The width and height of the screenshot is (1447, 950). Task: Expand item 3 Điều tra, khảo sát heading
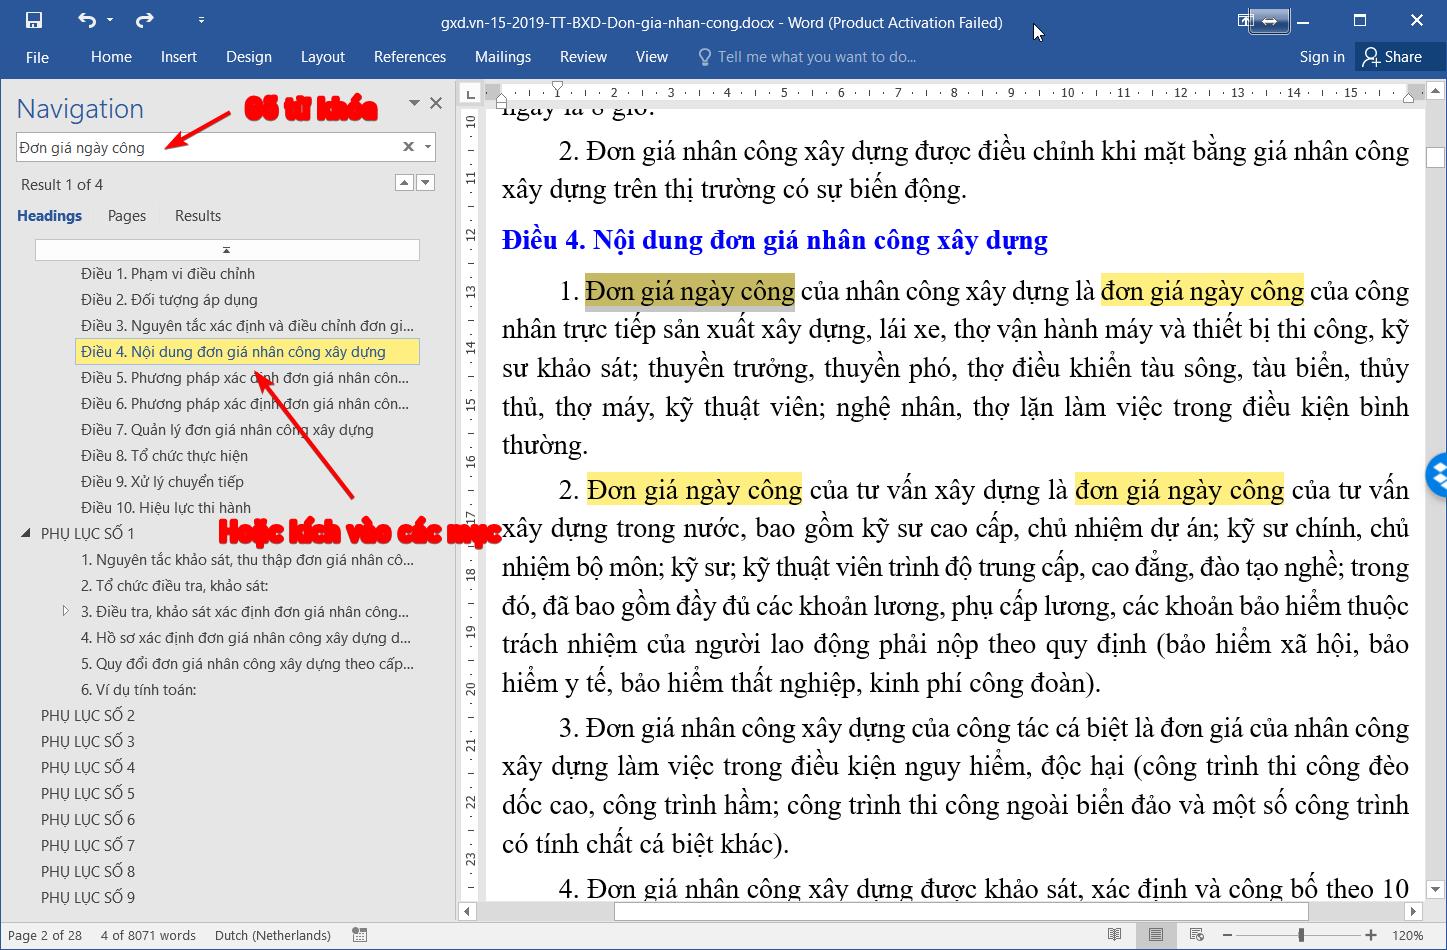click(66, 611)
